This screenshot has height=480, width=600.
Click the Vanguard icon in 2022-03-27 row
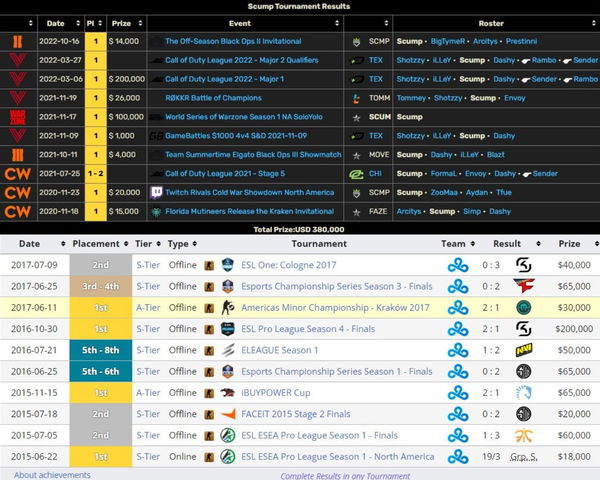click(18, 60)
